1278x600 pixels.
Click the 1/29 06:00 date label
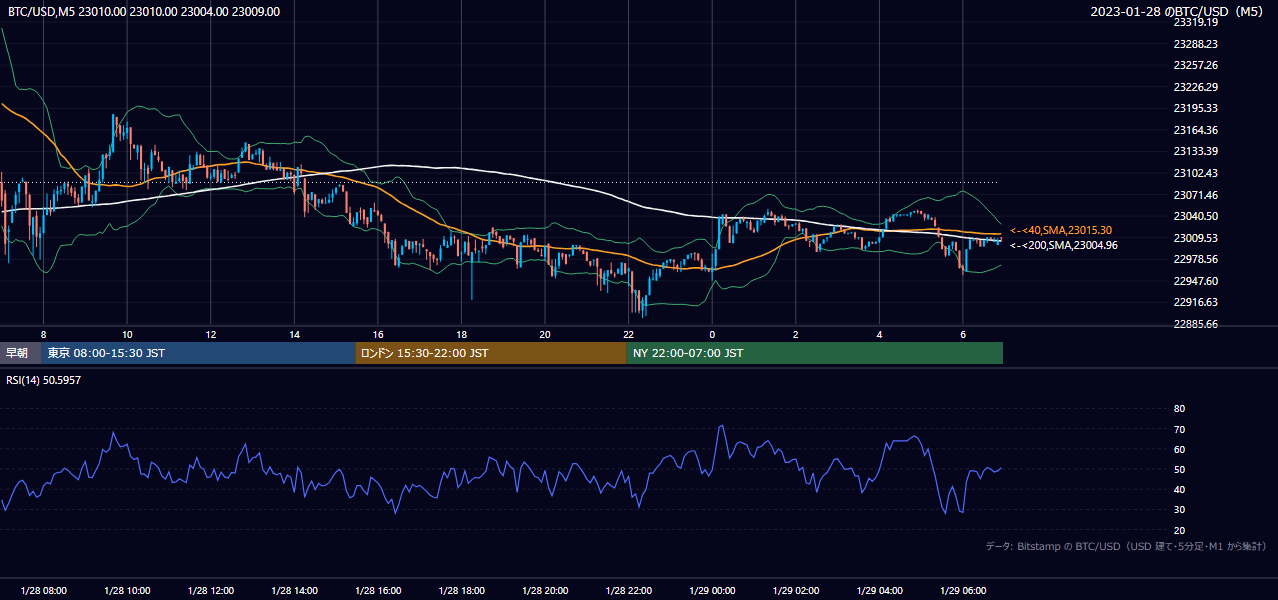(963, 591)
